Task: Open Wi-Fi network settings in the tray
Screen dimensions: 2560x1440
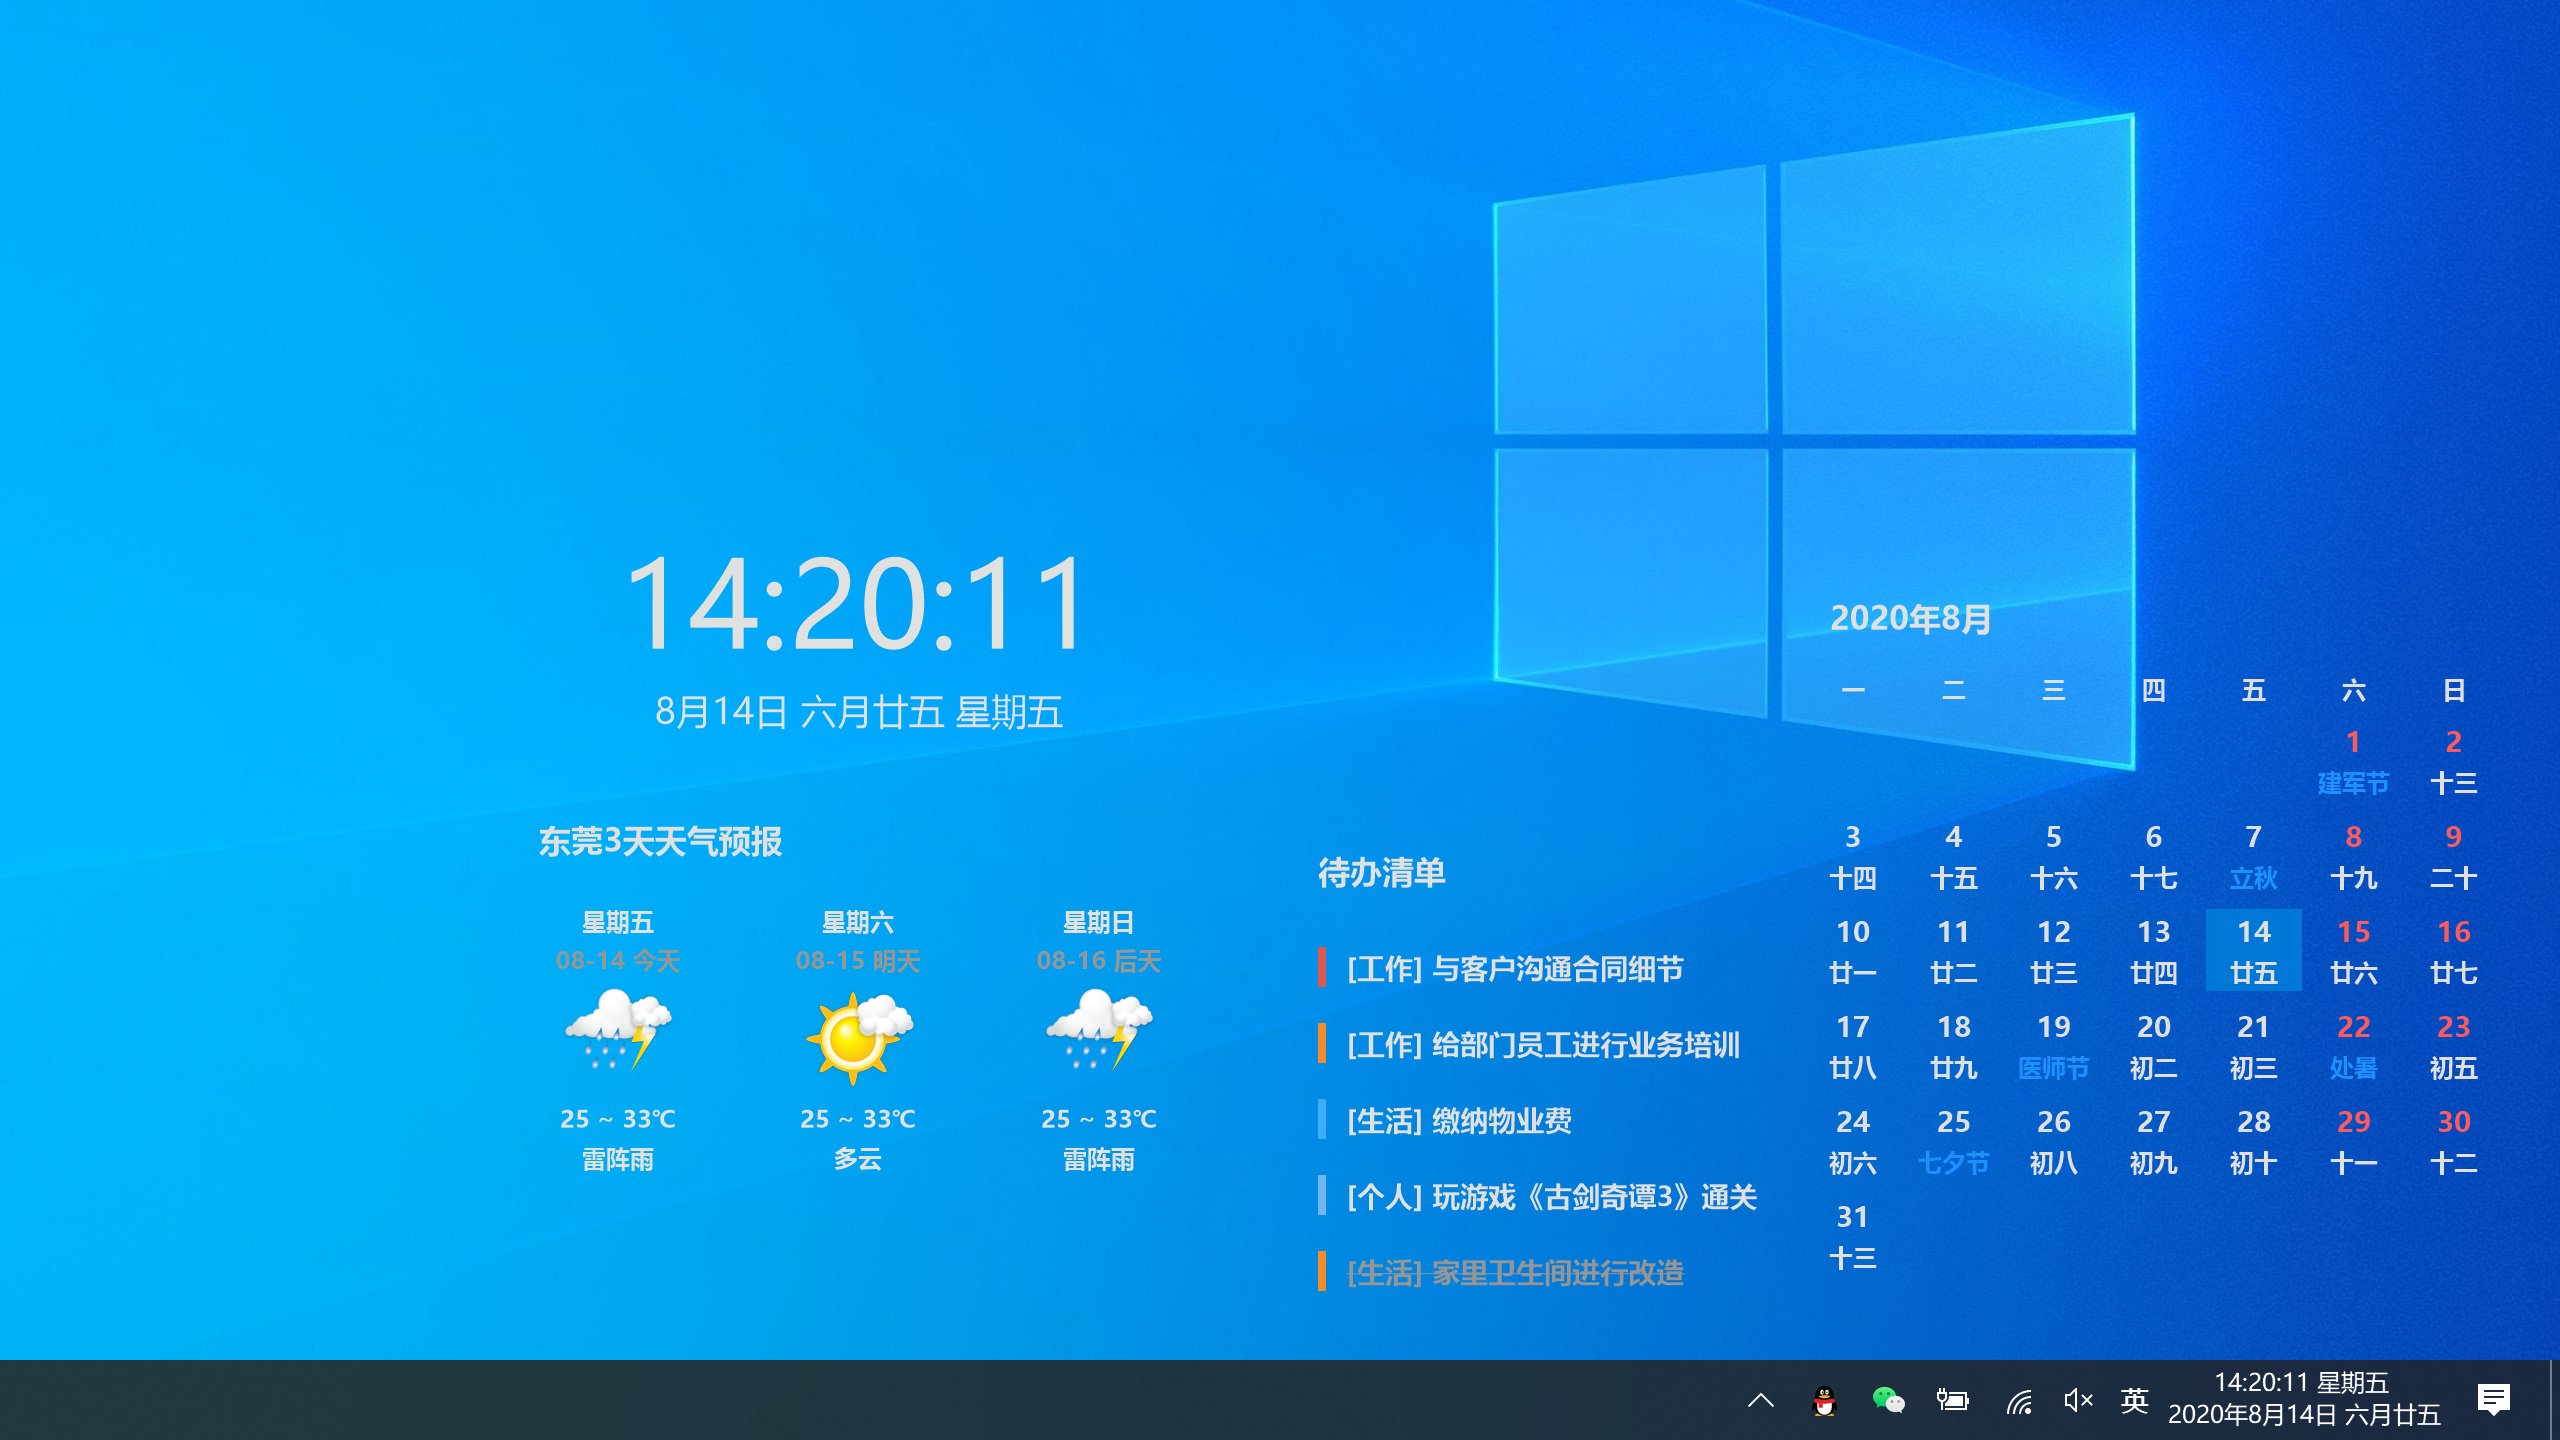Action: 2018,1400
